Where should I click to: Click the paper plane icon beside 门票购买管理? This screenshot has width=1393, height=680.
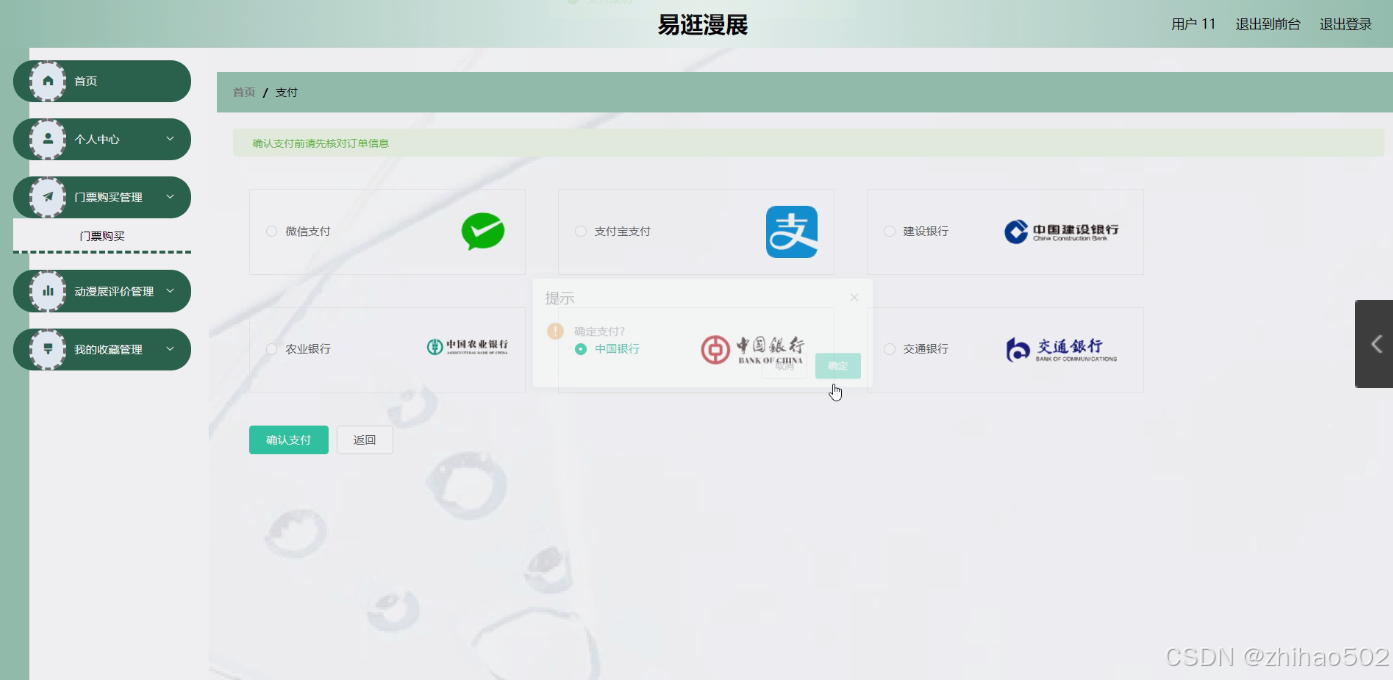pos(48,197)
